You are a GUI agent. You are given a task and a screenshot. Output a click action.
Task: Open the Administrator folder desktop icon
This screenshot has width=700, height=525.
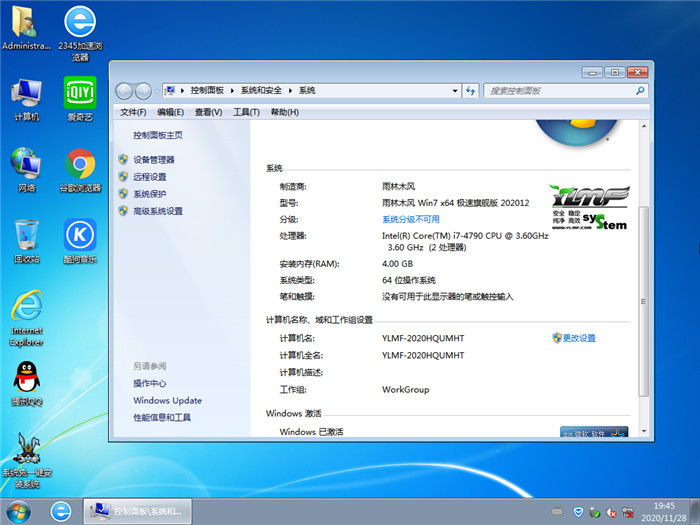26,28
